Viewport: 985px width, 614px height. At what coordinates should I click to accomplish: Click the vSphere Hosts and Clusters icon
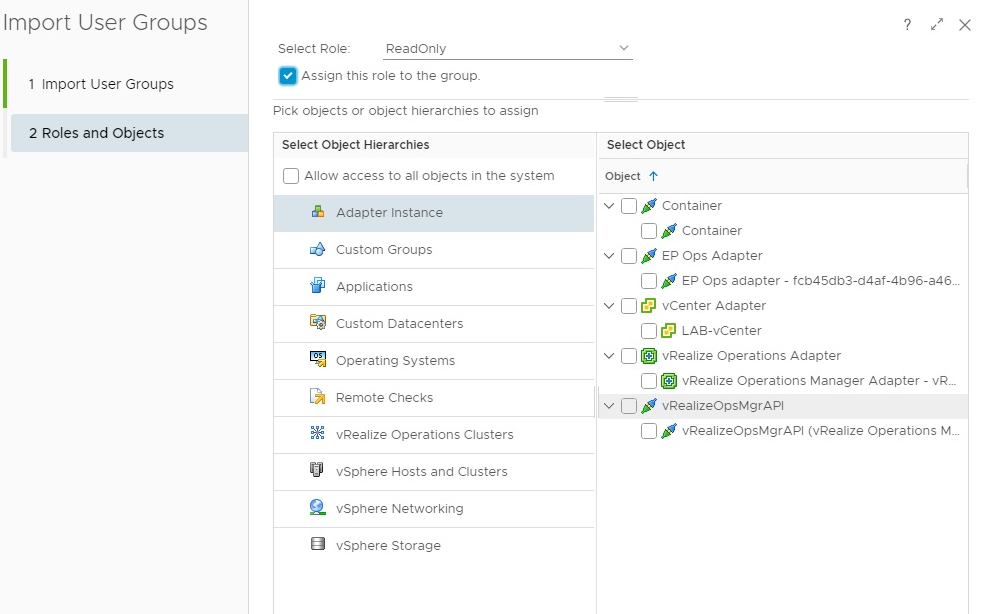[317, 471]
